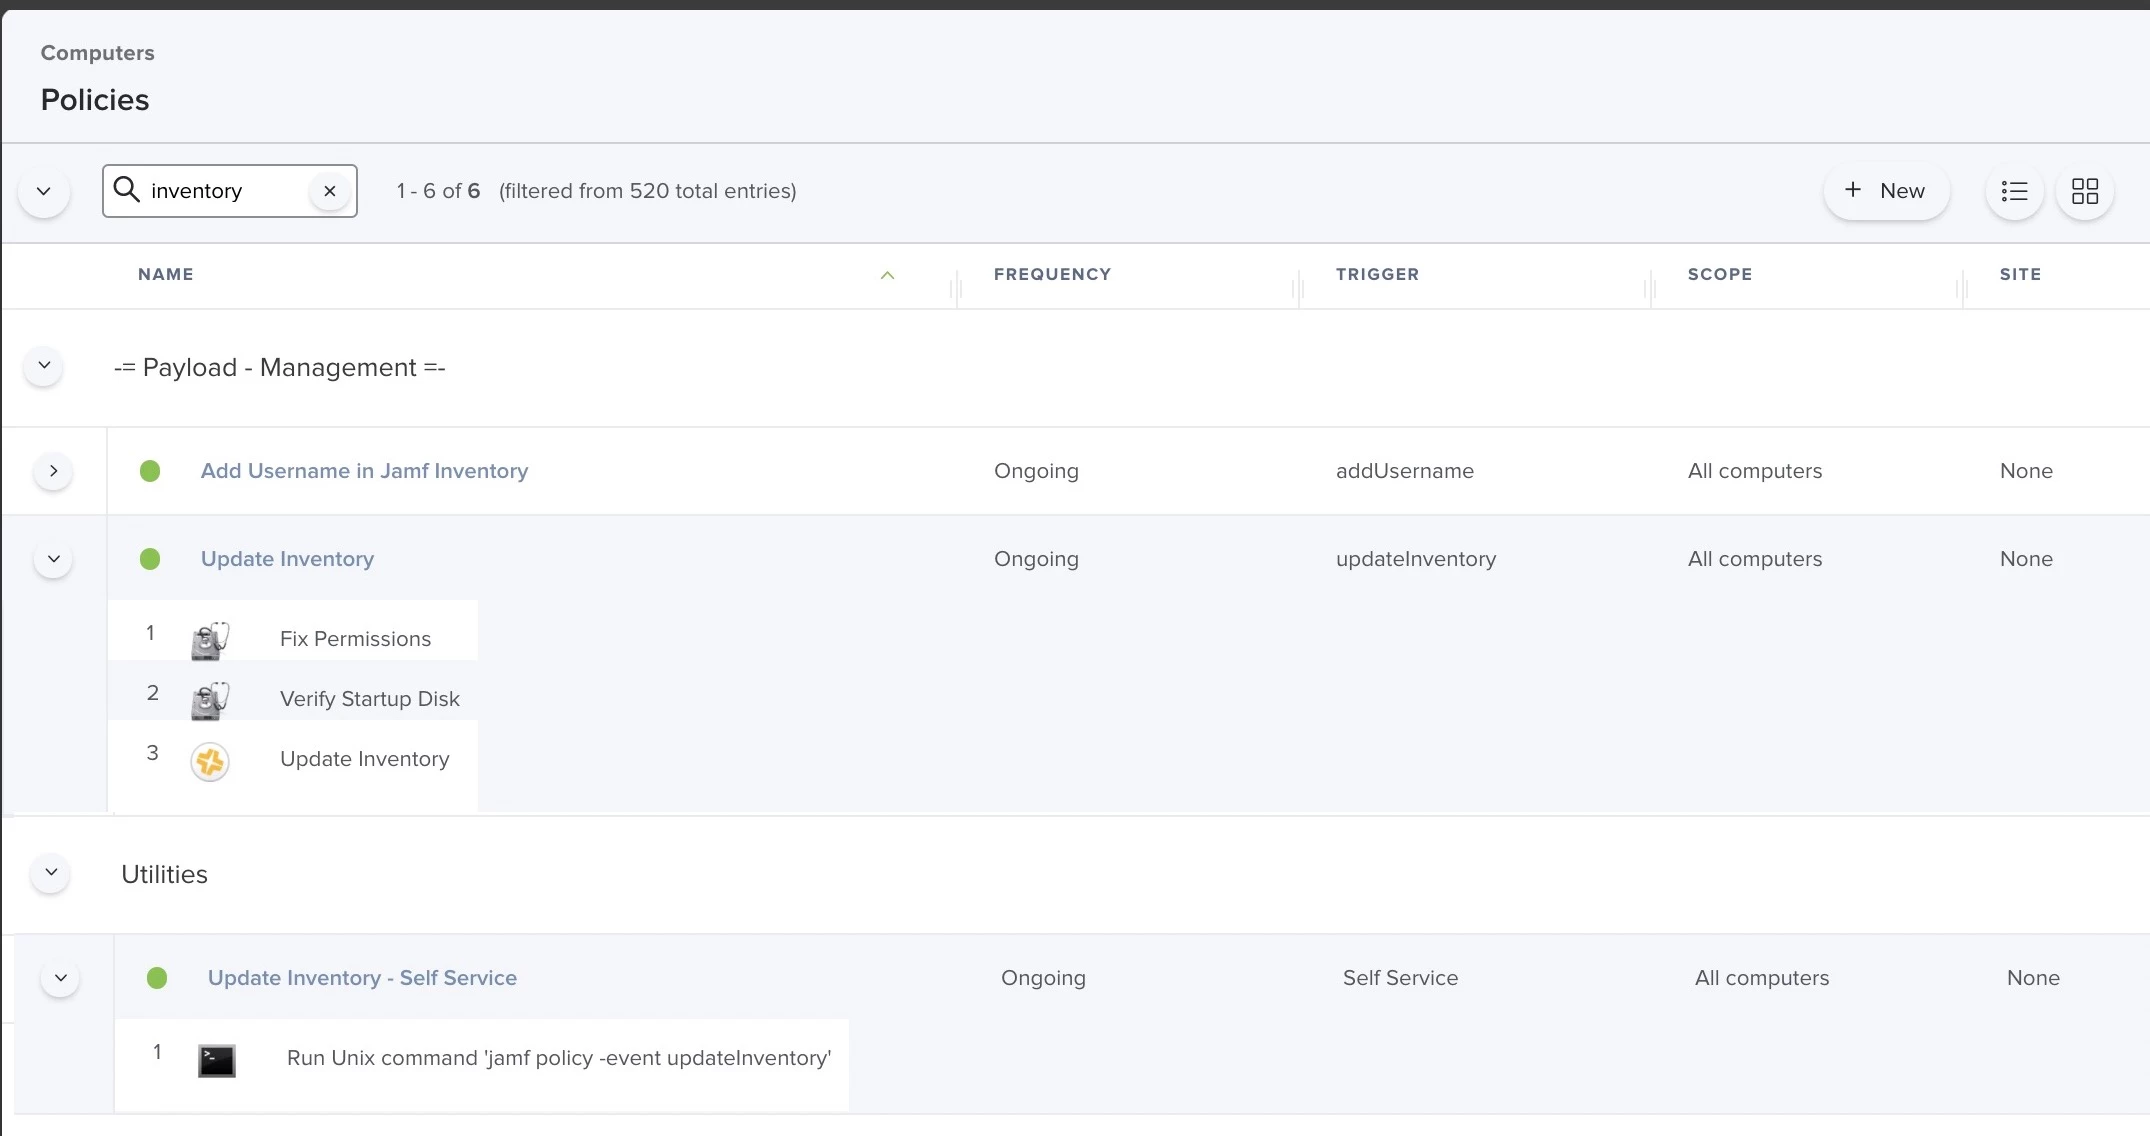The width and height of the screenshot is (2150, 1136).
Task: Click green status dot for Add Username policy
Action: (x=150, y=471)
